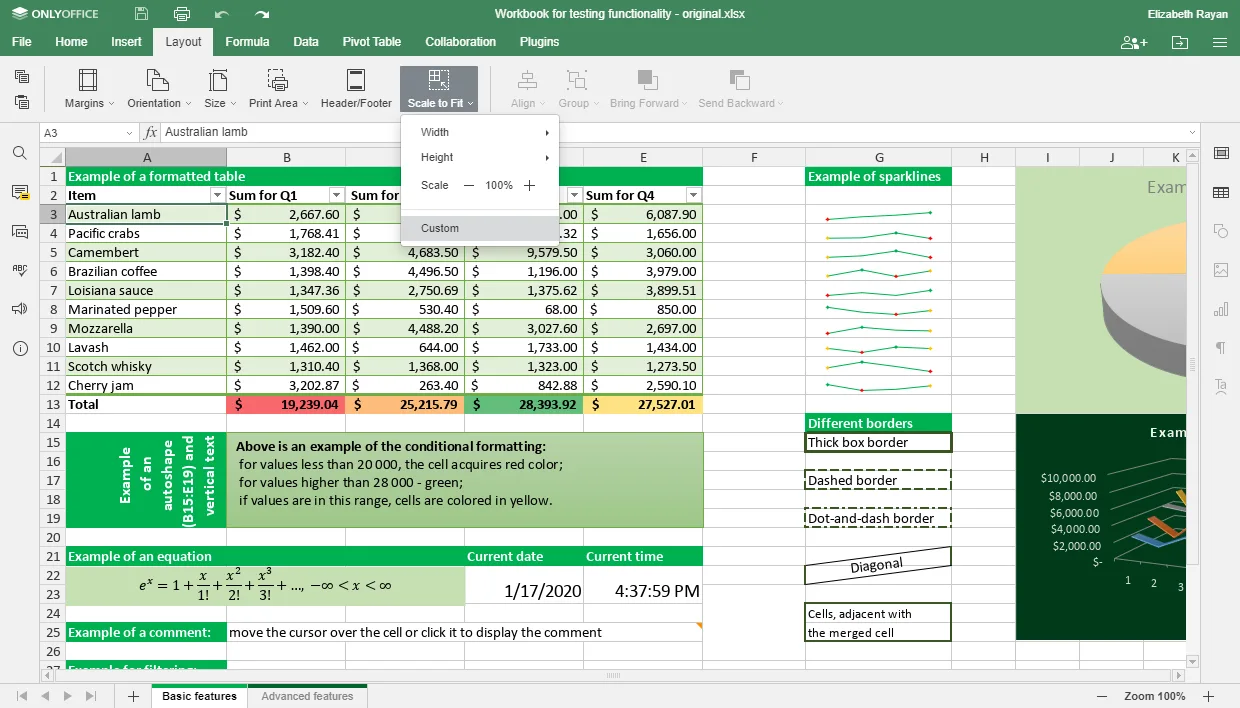The width and height of the screenshot is (1240, 708).
Task: Click the Undo arrow icon
Action: coord(222,14)
